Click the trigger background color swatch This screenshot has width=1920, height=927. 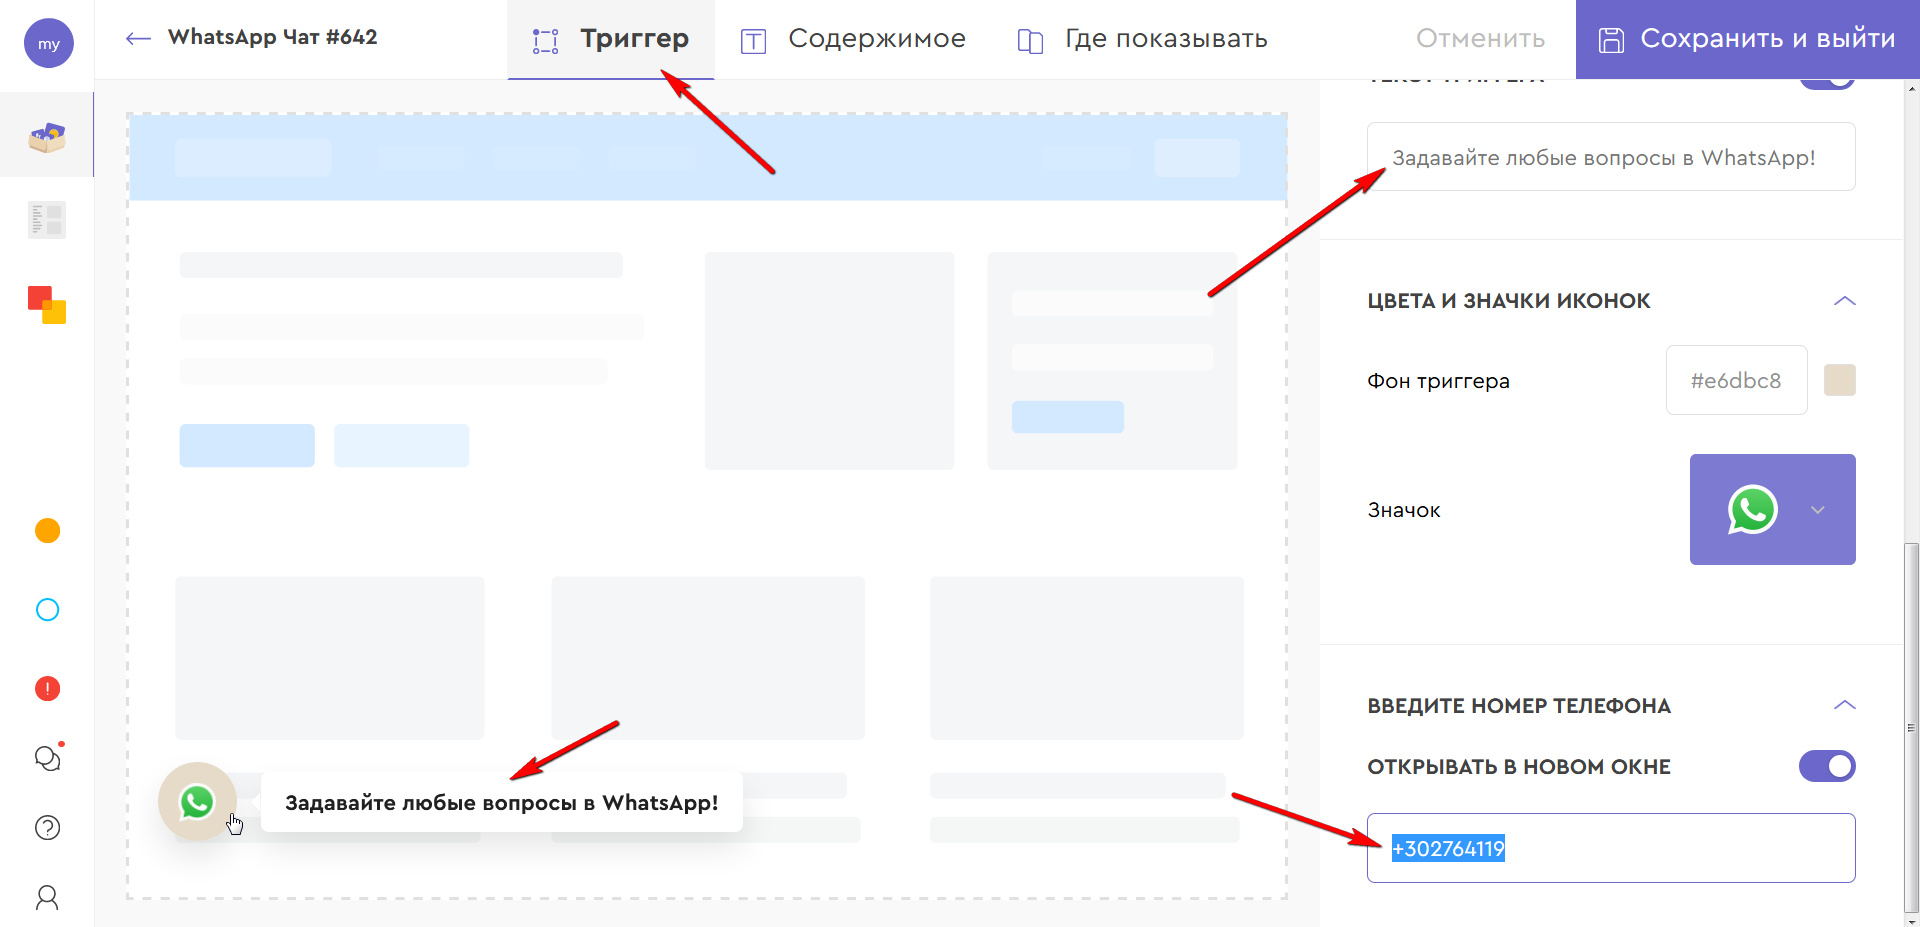click(1840, 380)
